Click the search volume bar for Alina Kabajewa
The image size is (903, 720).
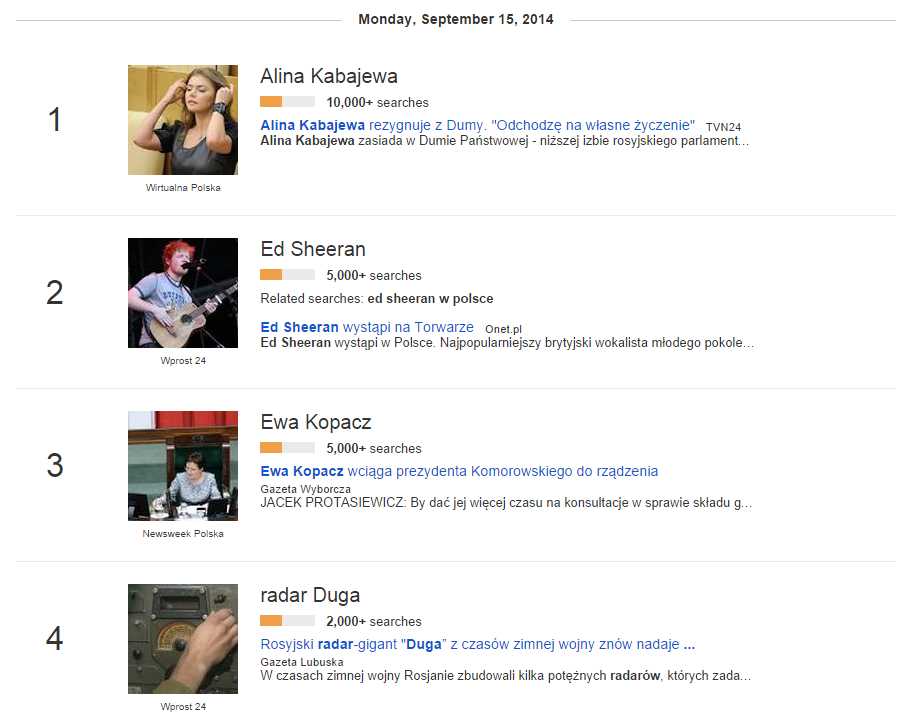(287, 102)
